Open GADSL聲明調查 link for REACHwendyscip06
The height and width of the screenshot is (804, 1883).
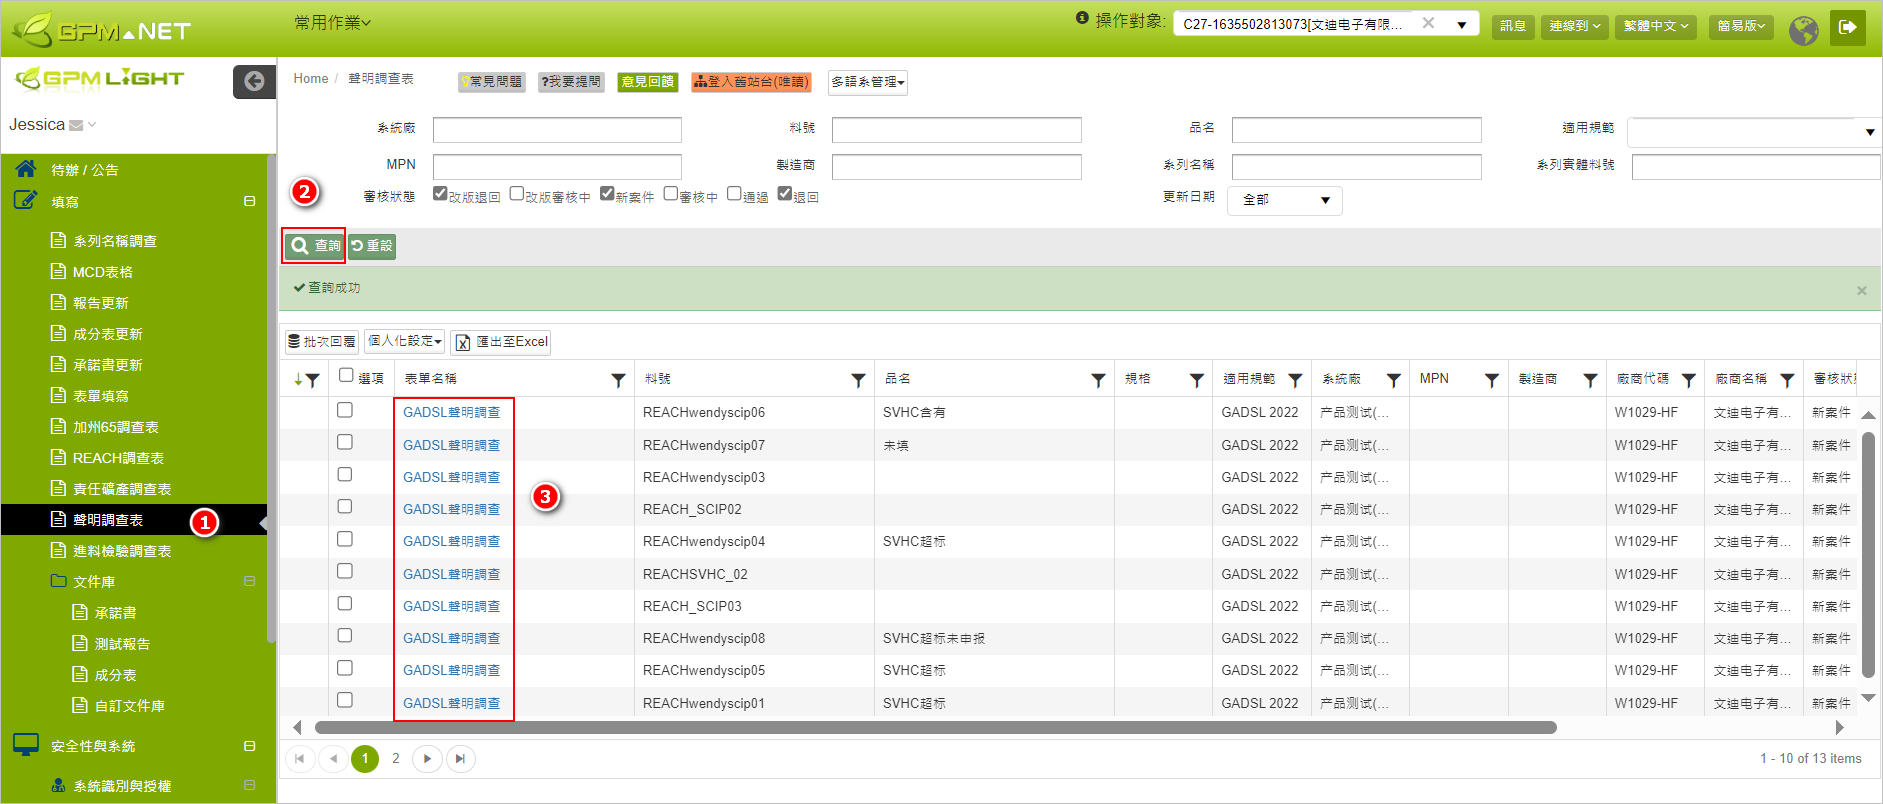[x=451, y=412]
